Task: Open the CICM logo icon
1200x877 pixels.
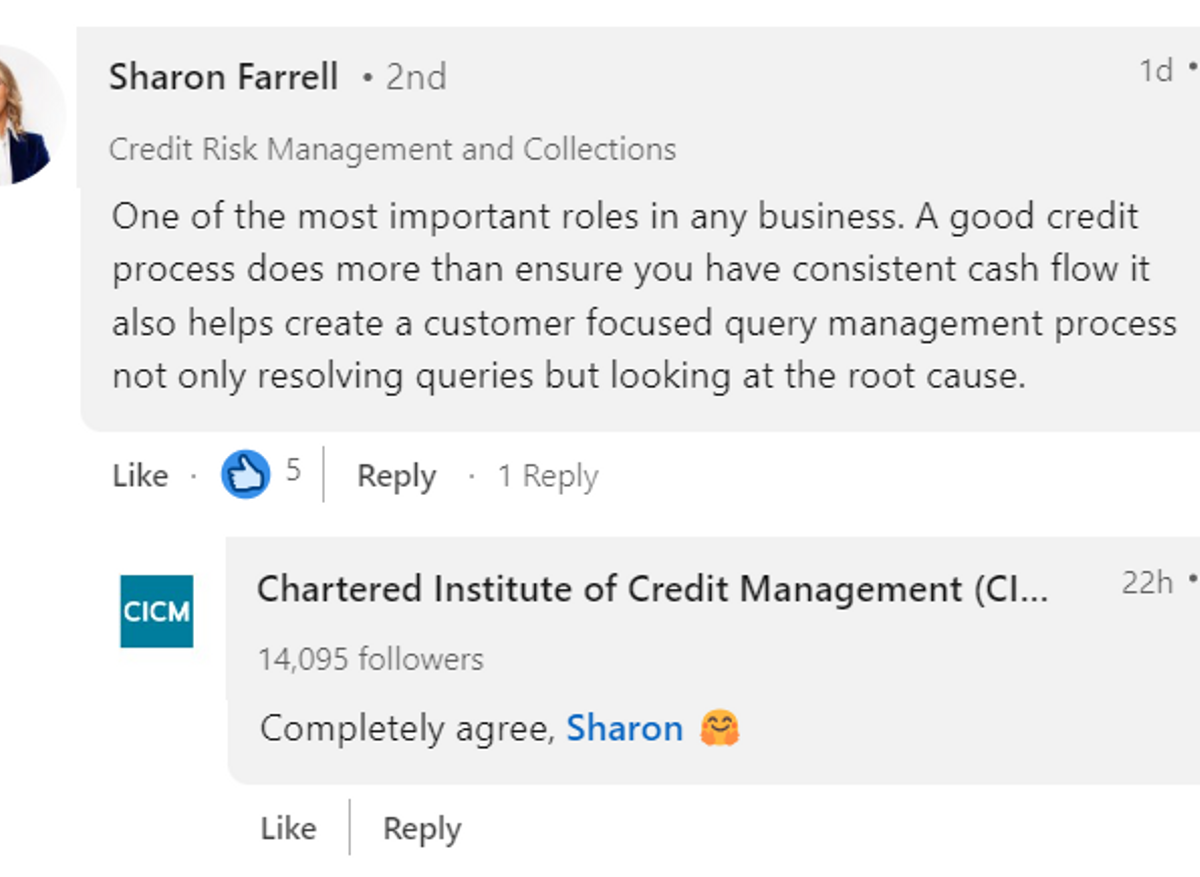Action: [157, 611]
